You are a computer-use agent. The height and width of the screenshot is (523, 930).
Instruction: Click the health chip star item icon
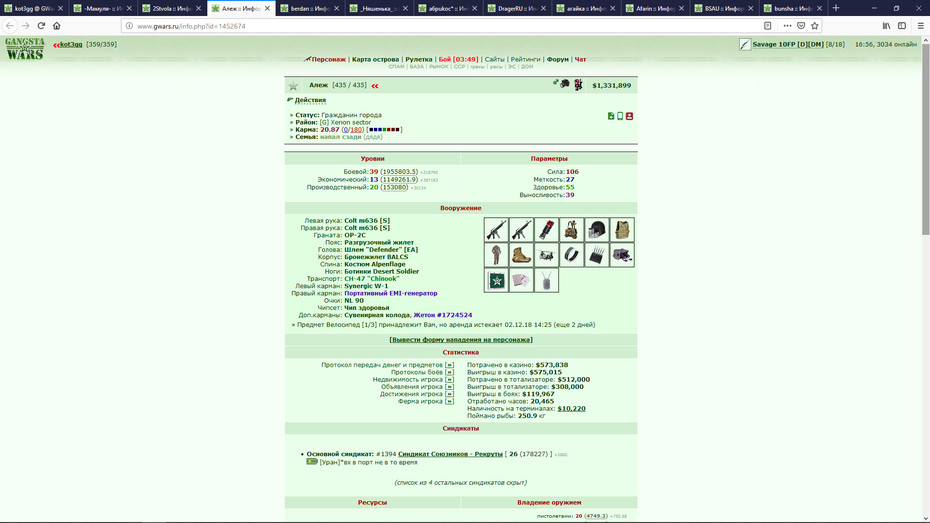[x=496, y=280]
